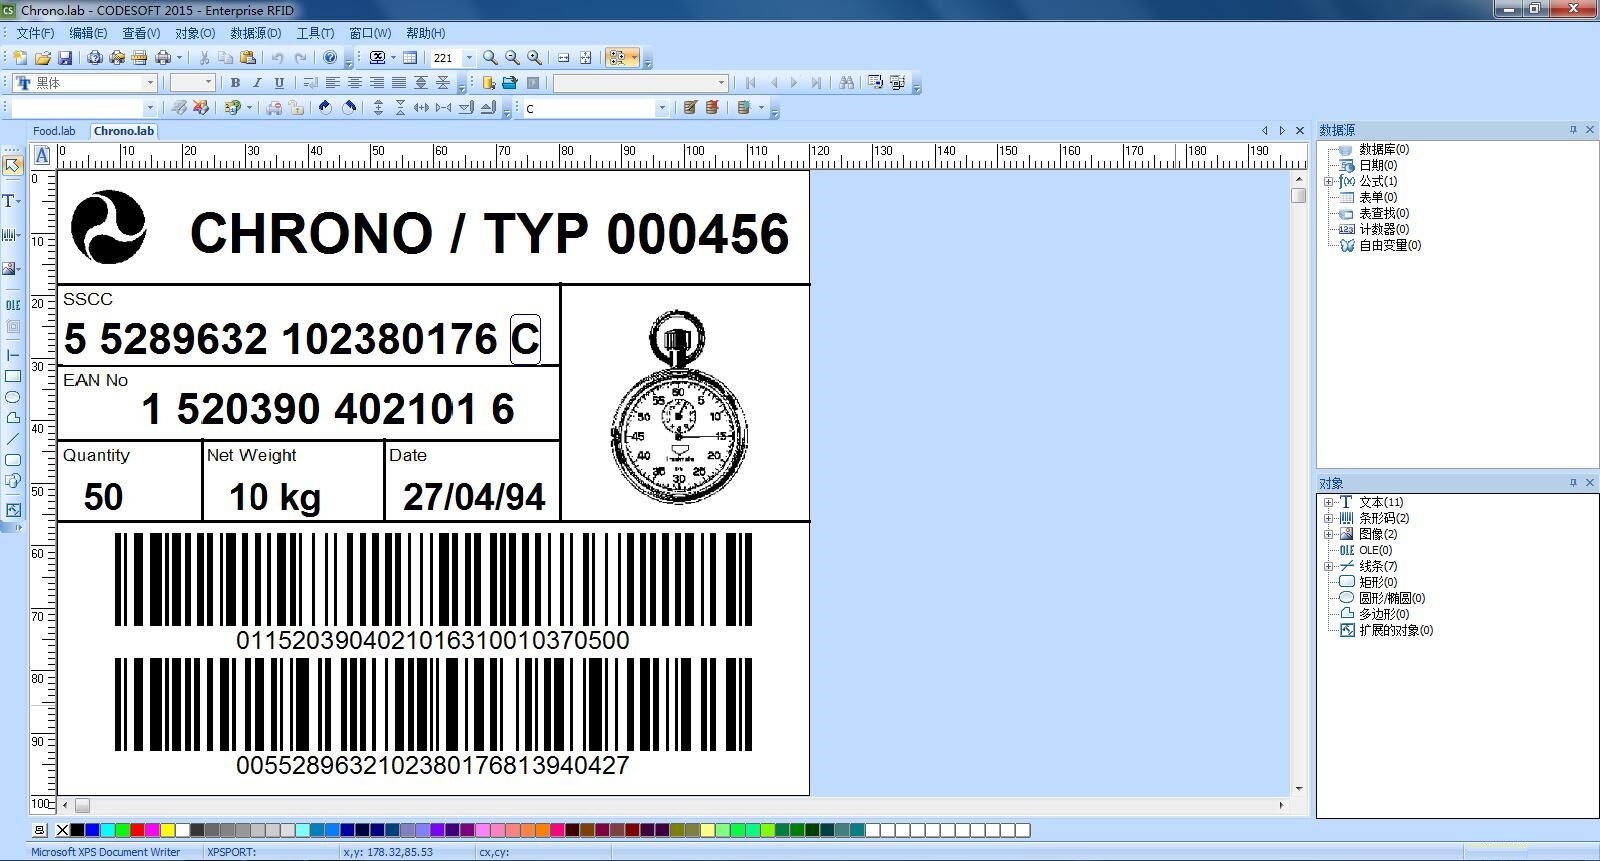
Task: Select the OLE object tool
Action: click(x=12, y=305)
